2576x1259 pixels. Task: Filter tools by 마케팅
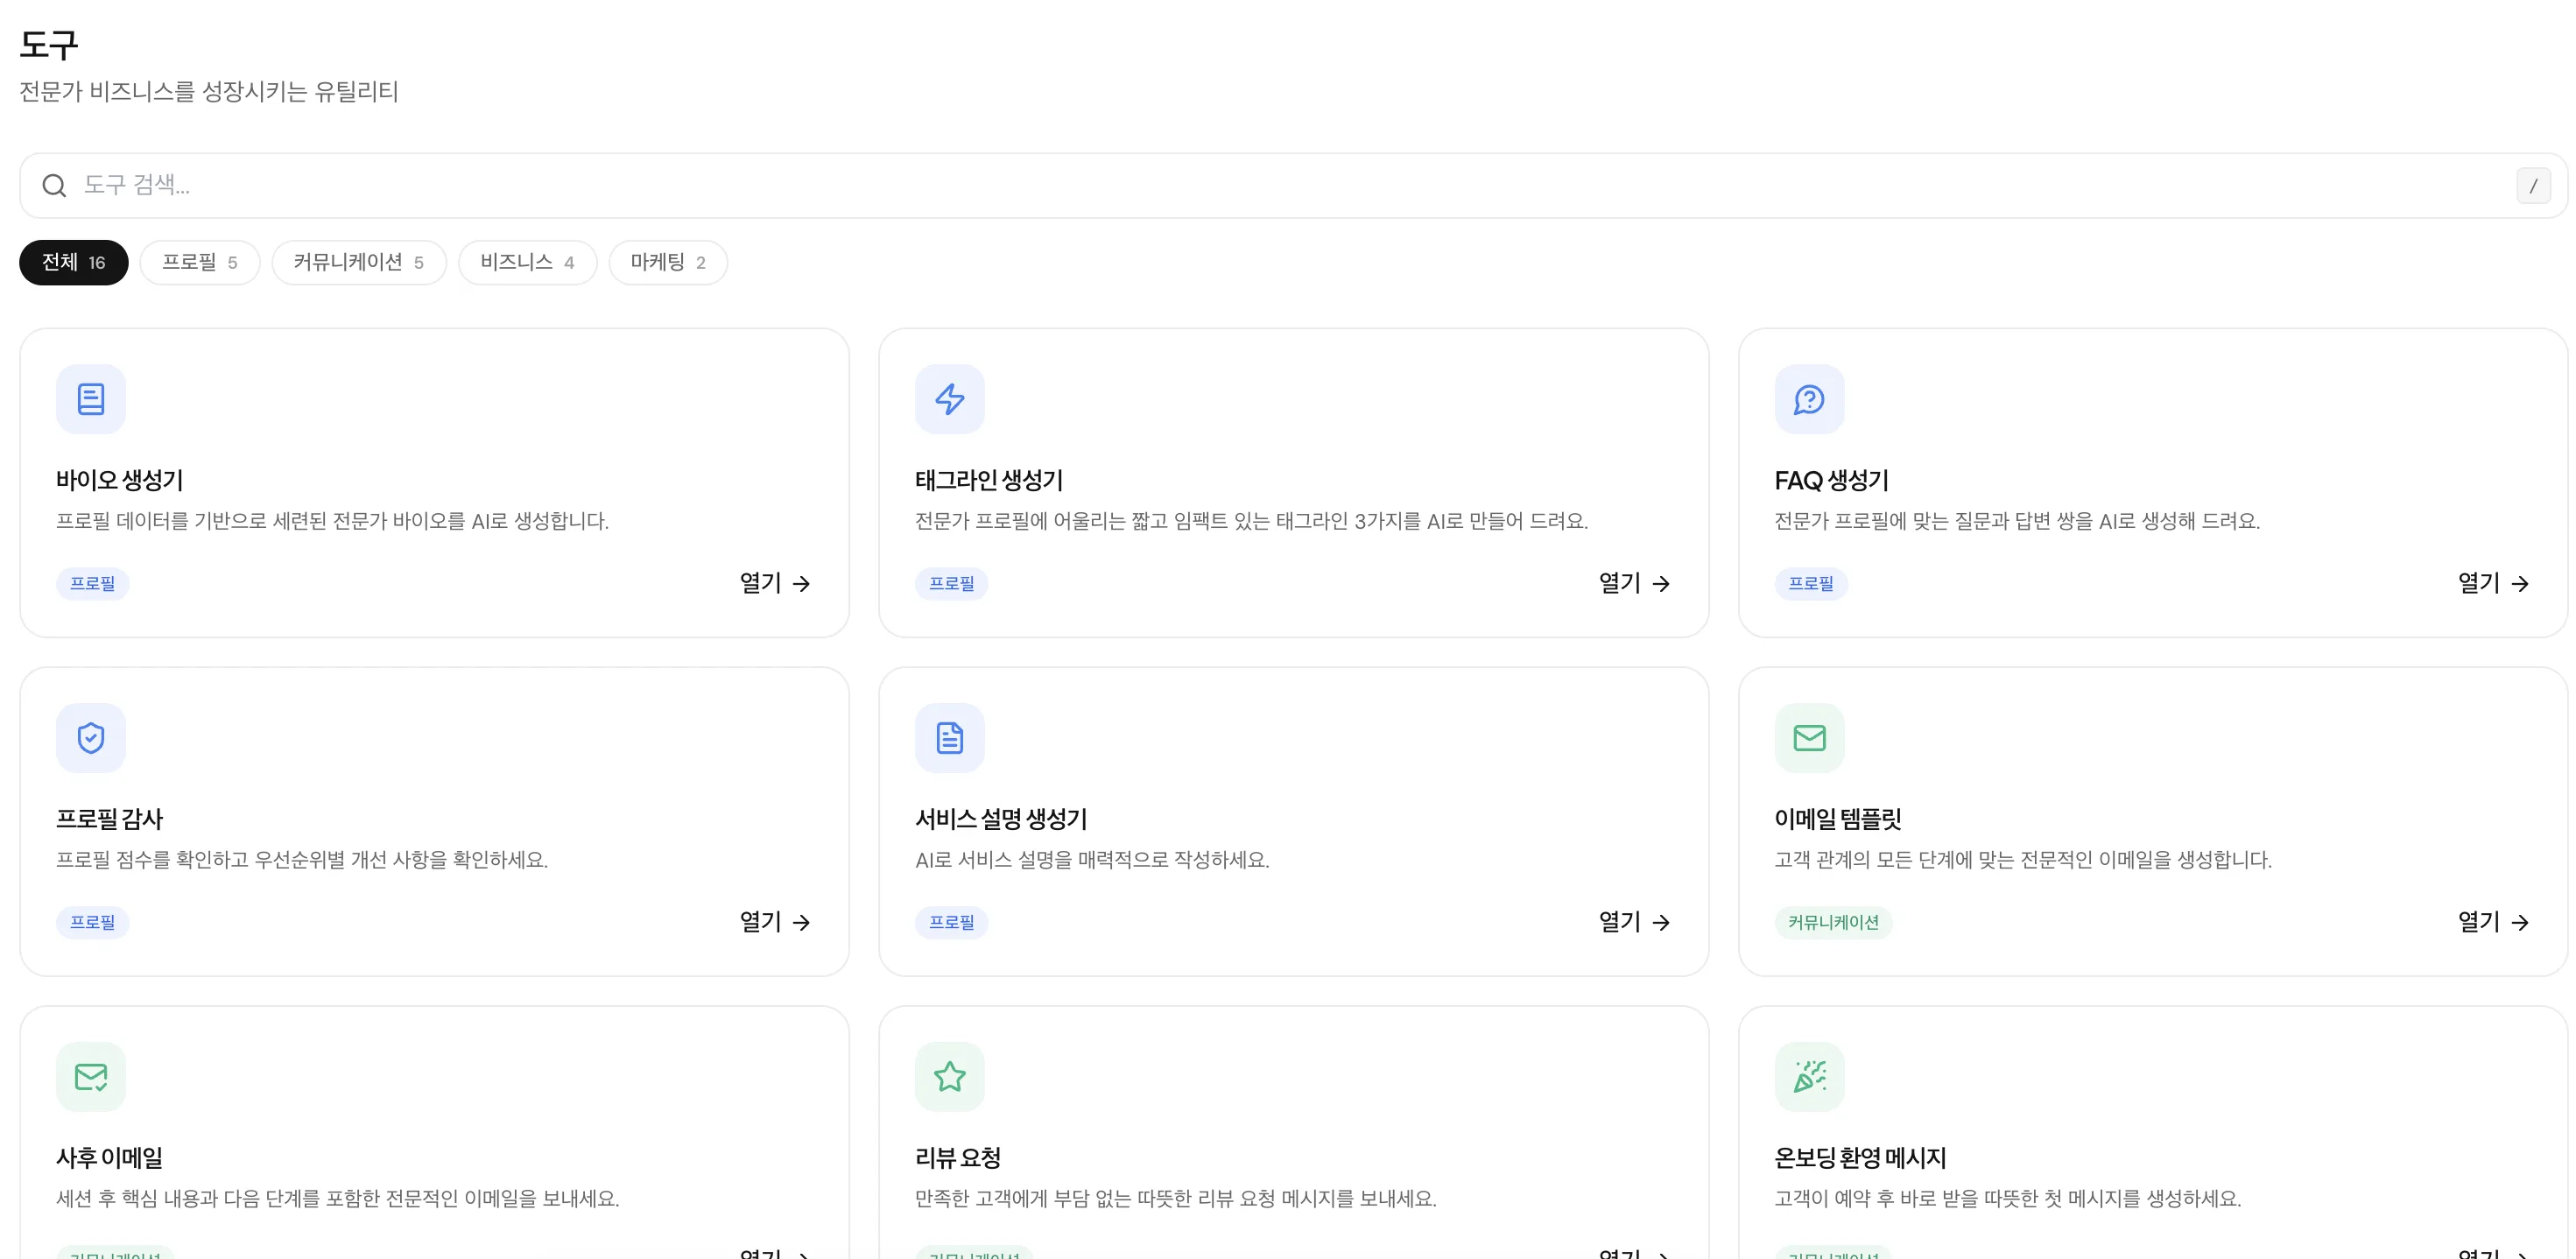(667, 262)
